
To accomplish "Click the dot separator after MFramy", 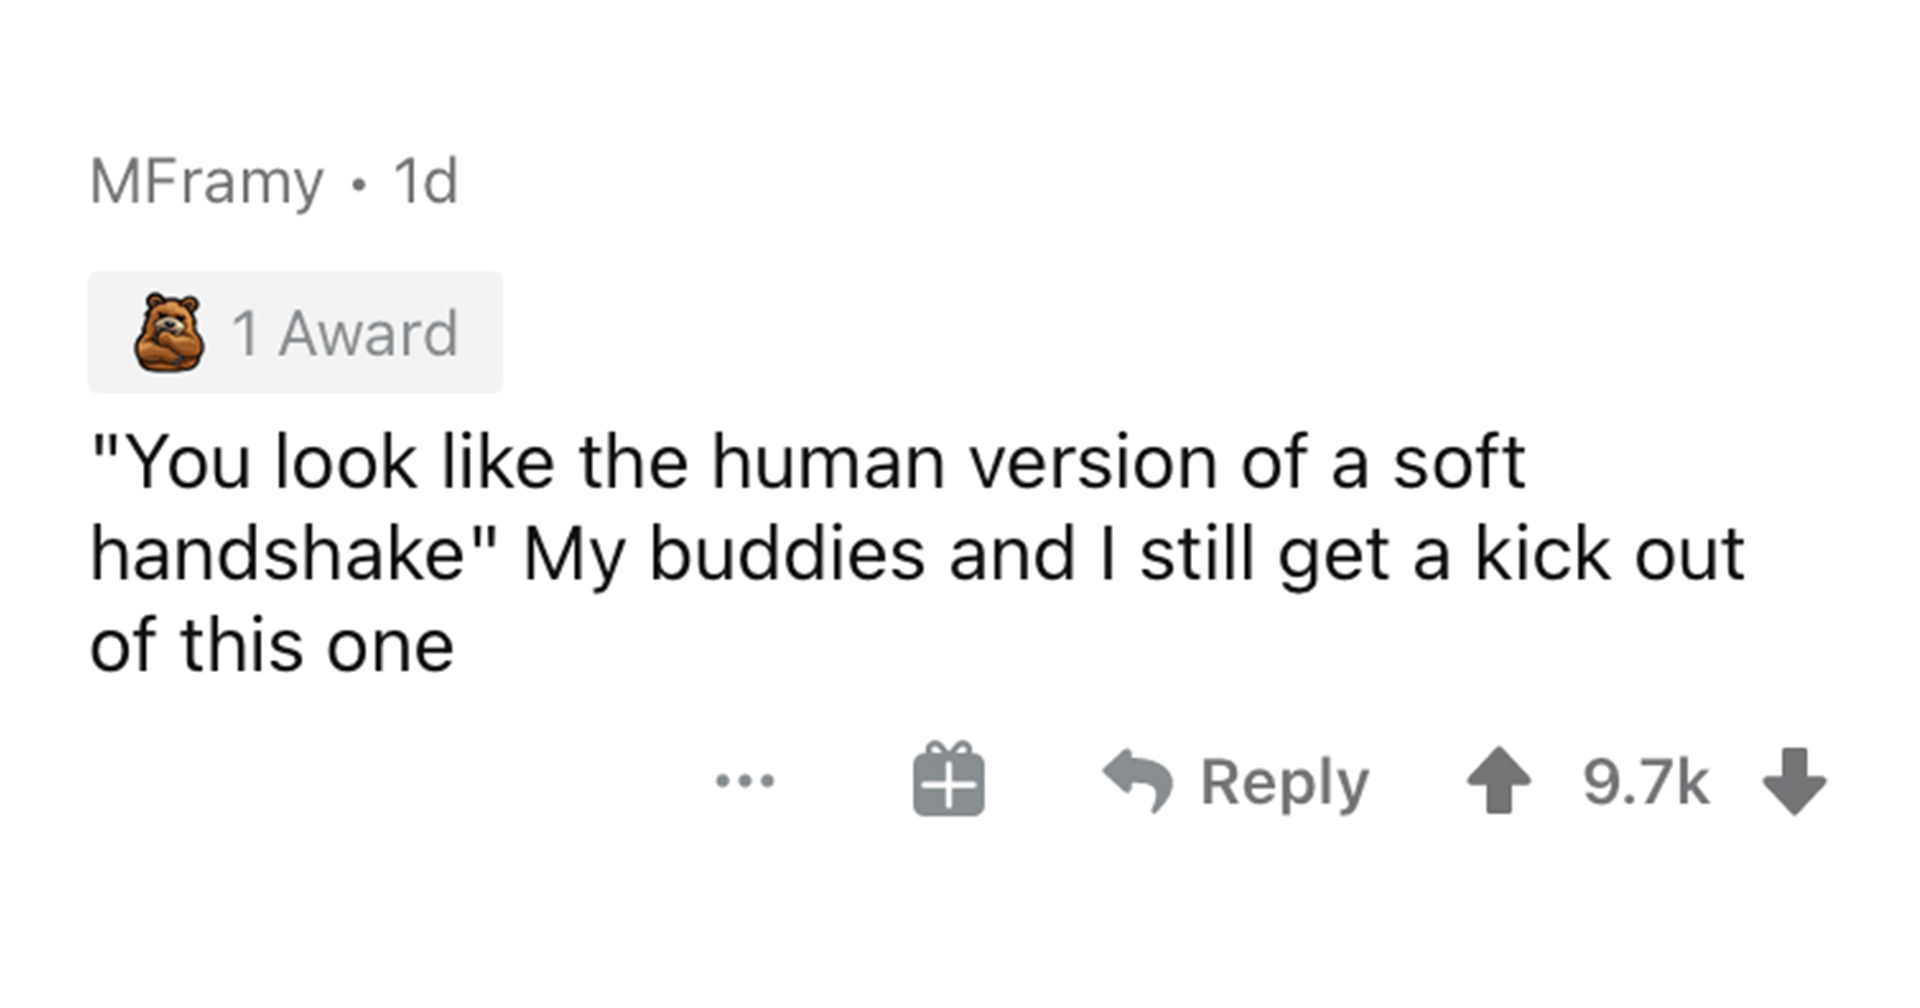I will [x=359, y=184].
